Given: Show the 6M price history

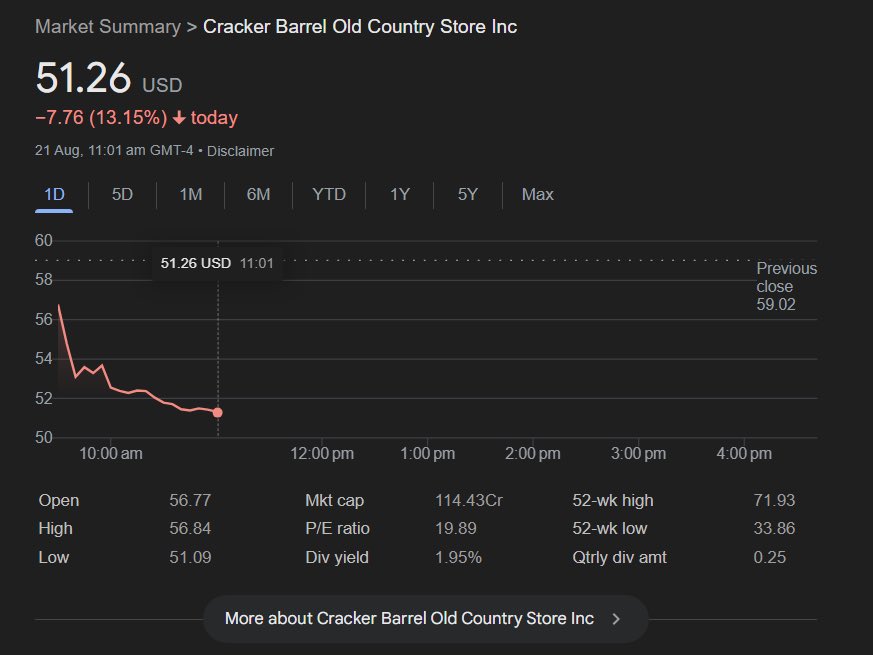Looking at the screenshot, I should (x=258, y=194).
